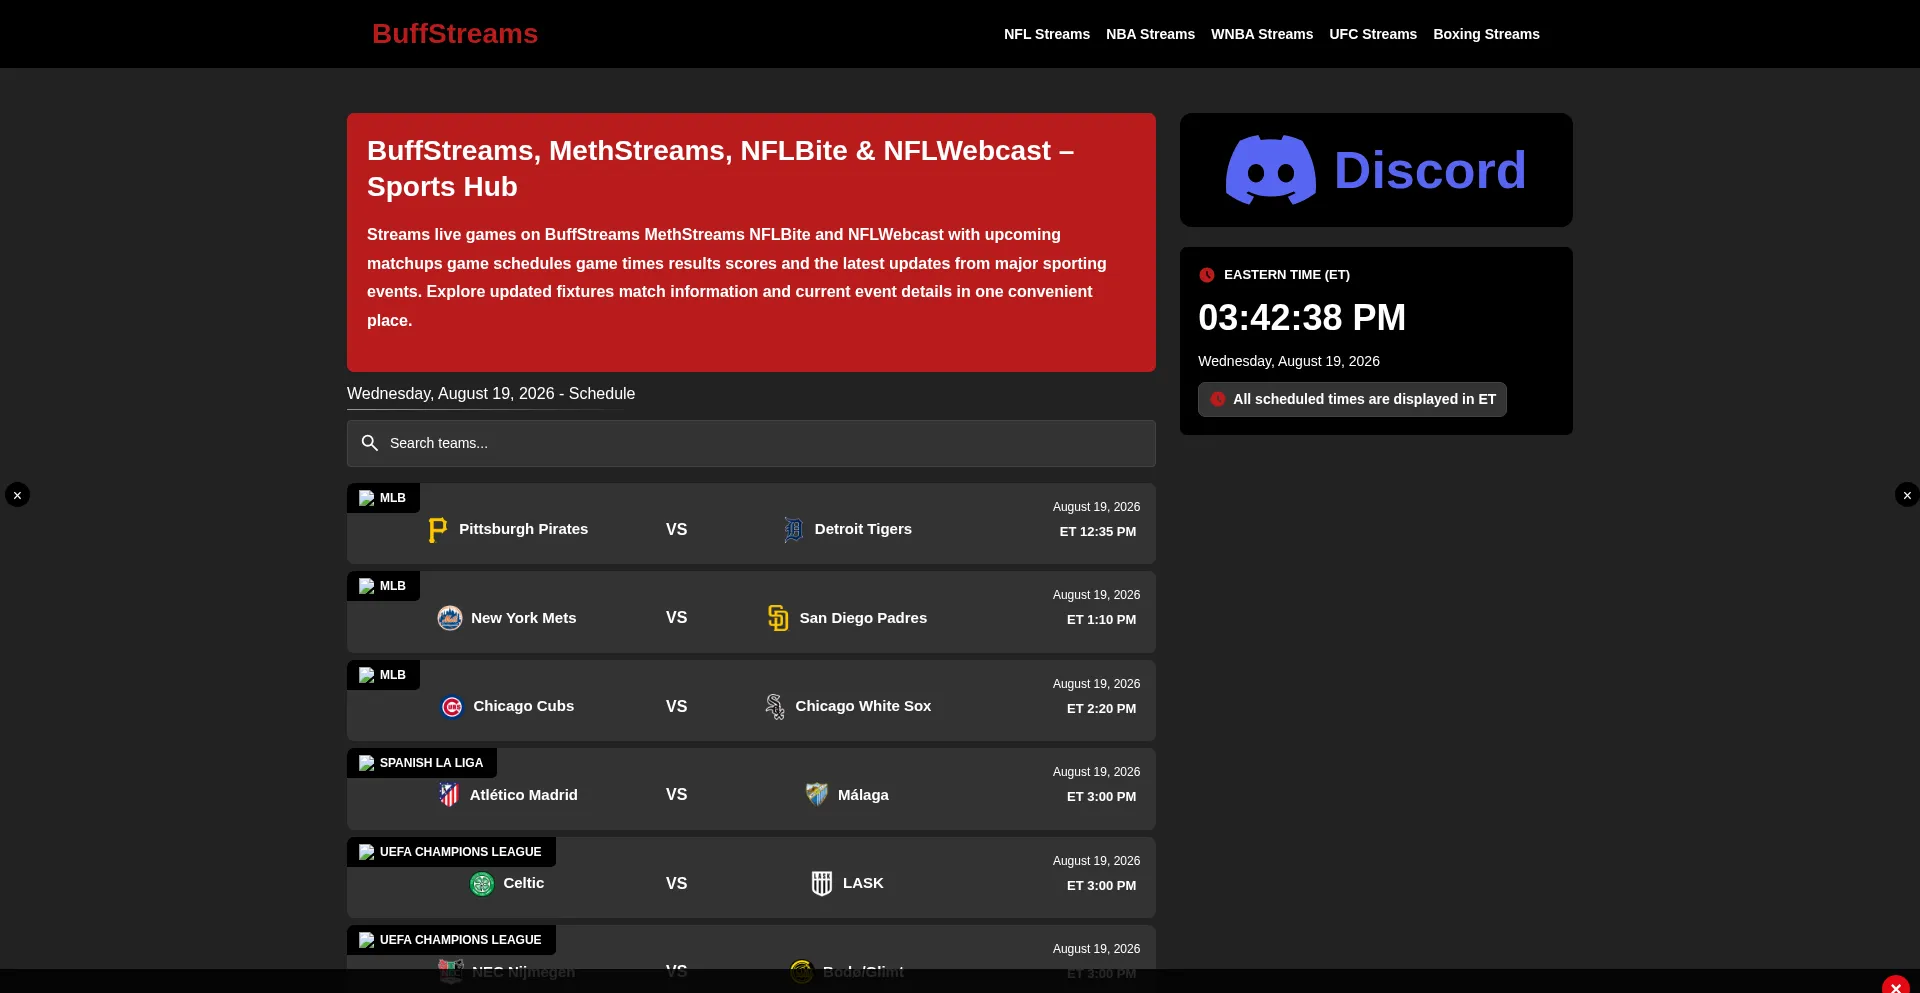Click MLB icon on Cubs game
Screen dimensions: 1920x993
coord(367,675)
